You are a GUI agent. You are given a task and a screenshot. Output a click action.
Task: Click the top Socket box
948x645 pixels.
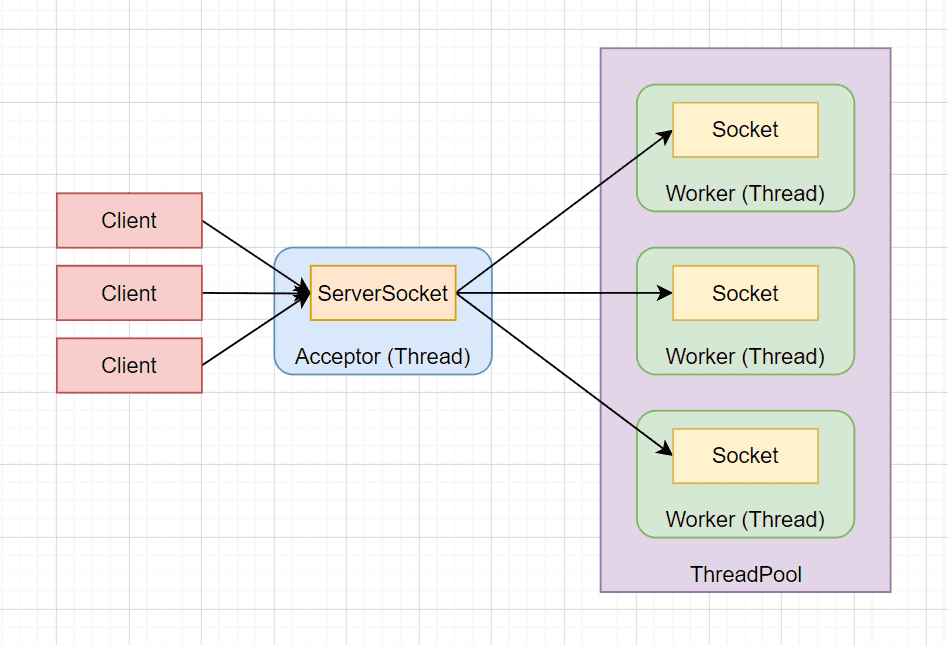tap(745, 129)
